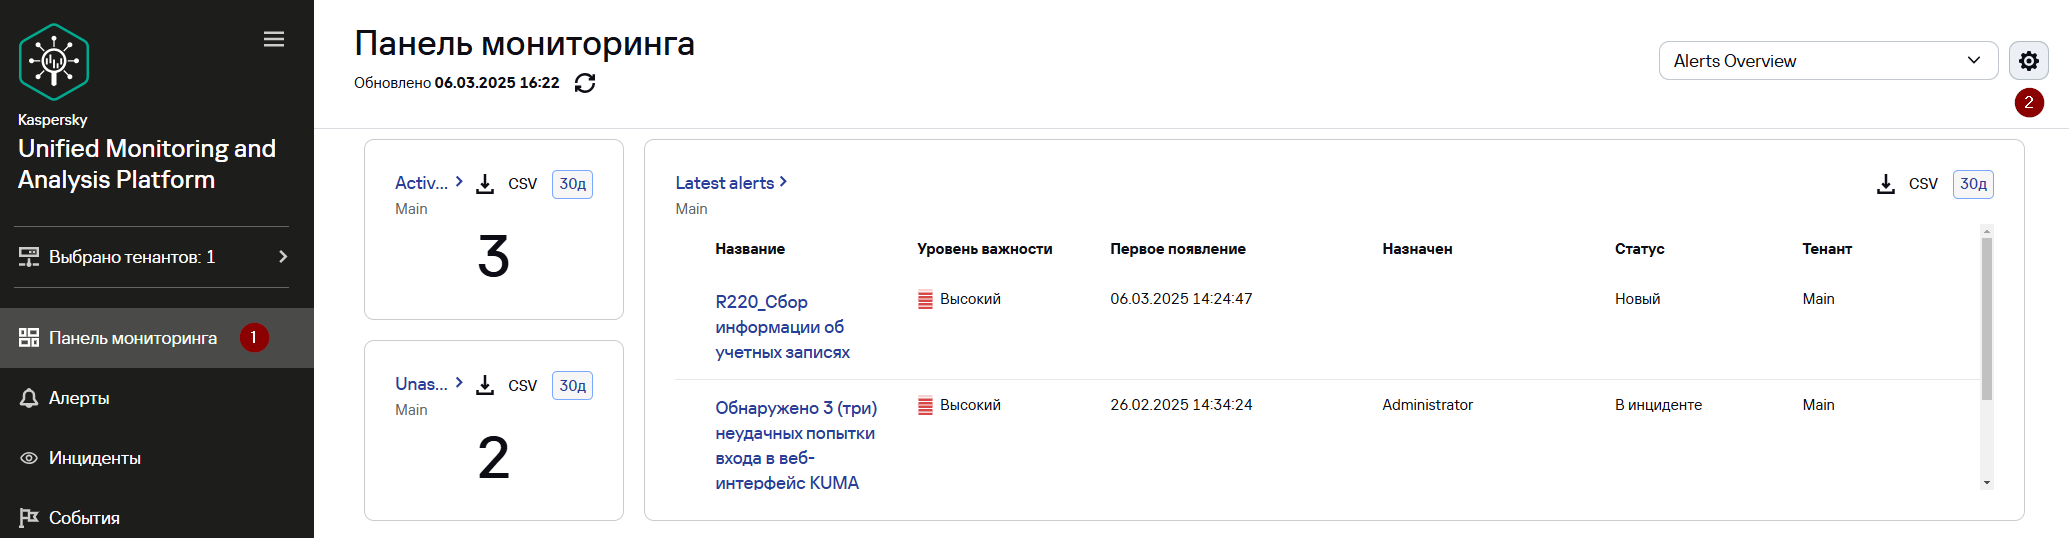The image size is (2069, 538).
Task: Click CSV label in Latest alerts widget
Action: (x=1923, y=184)
